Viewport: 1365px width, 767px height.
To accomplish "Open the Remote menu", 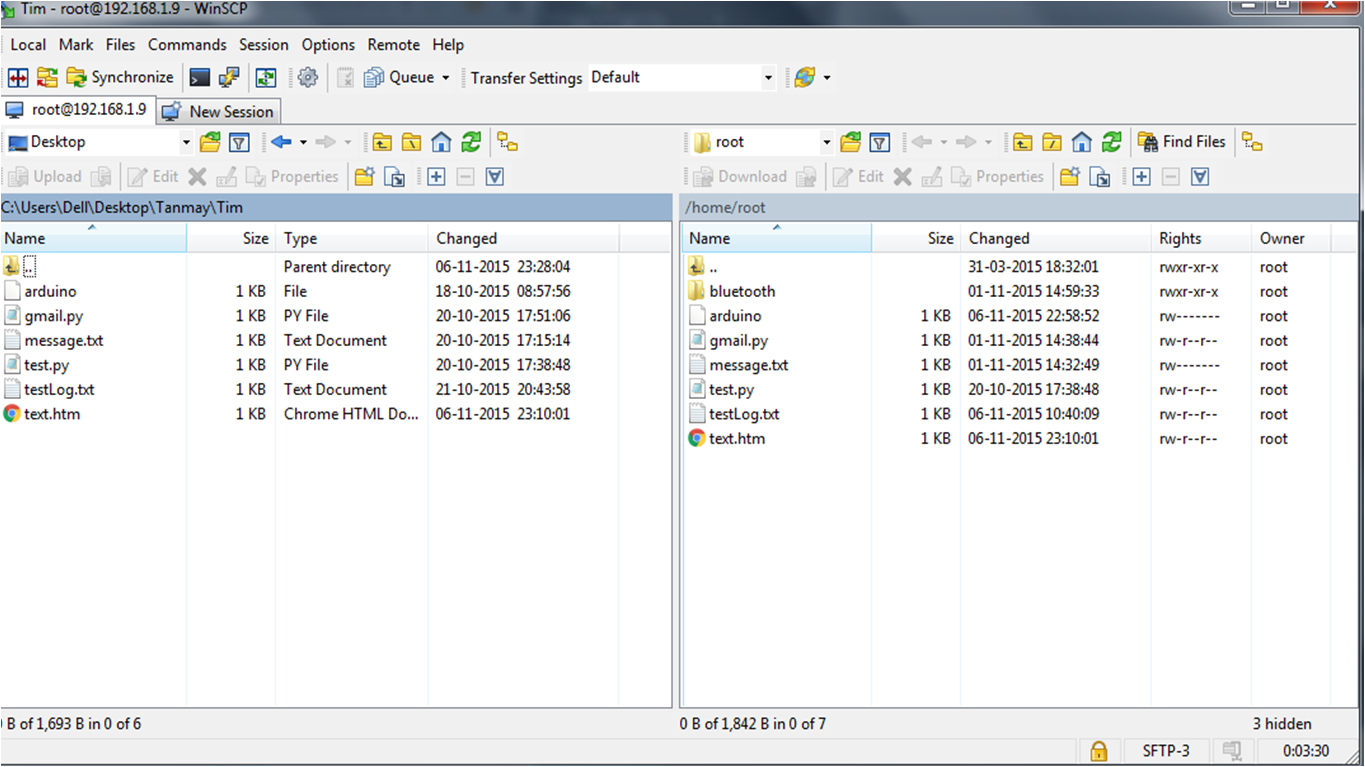I will tap(393, 45).
